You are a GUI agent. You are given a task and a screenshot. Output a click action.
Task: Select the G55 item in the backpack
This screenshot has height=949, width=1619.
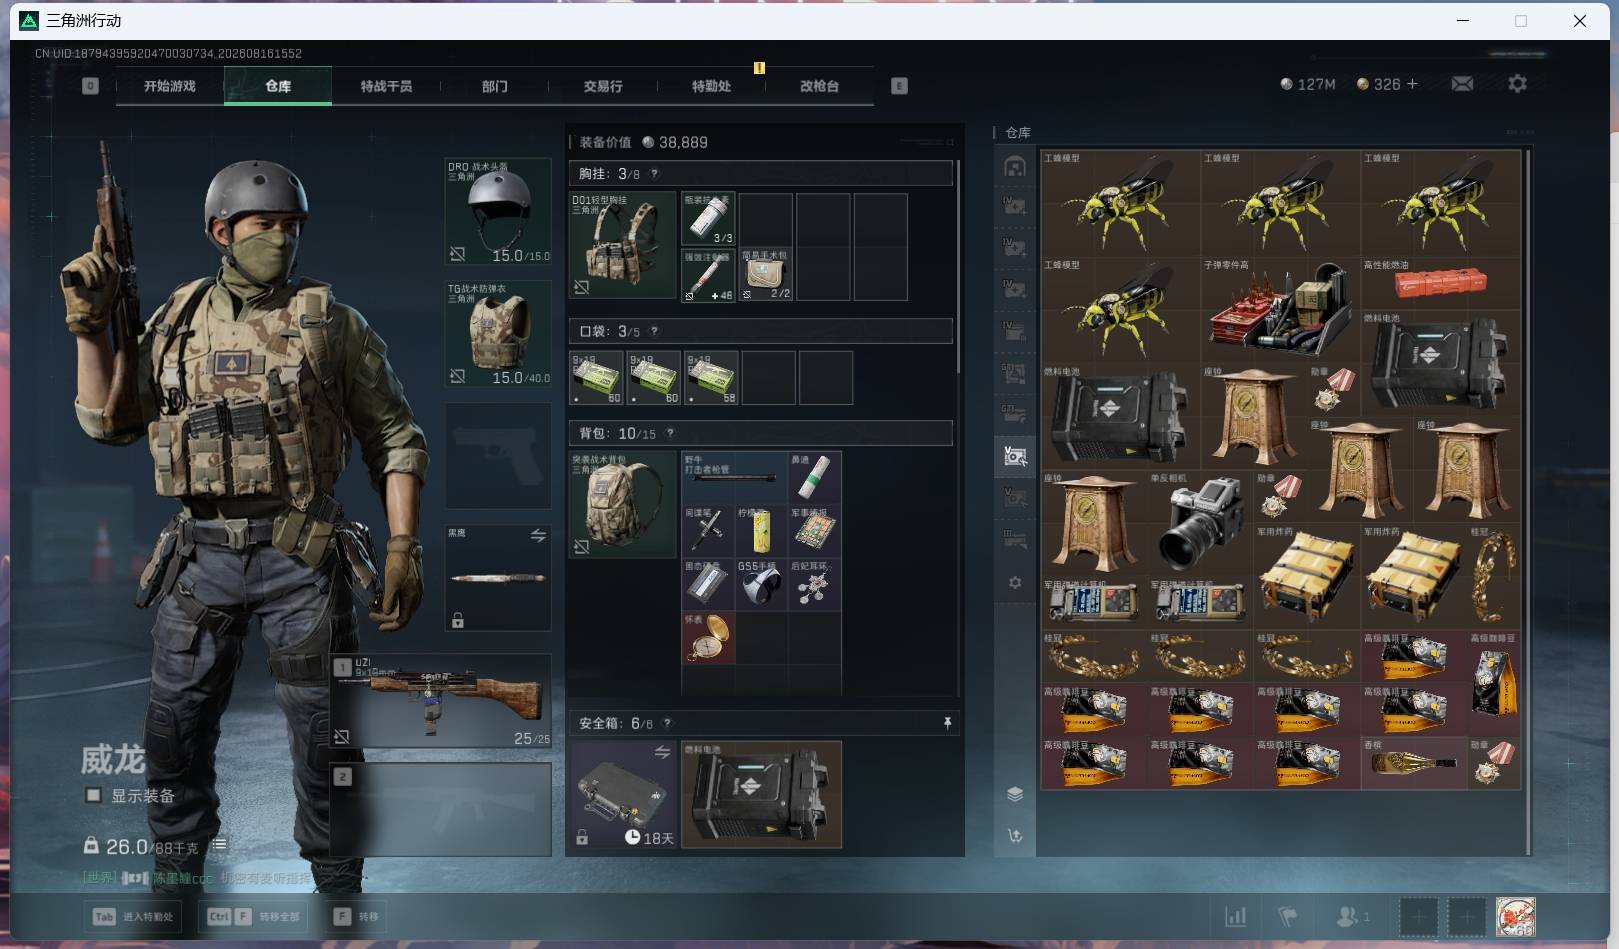click(761, 584)
